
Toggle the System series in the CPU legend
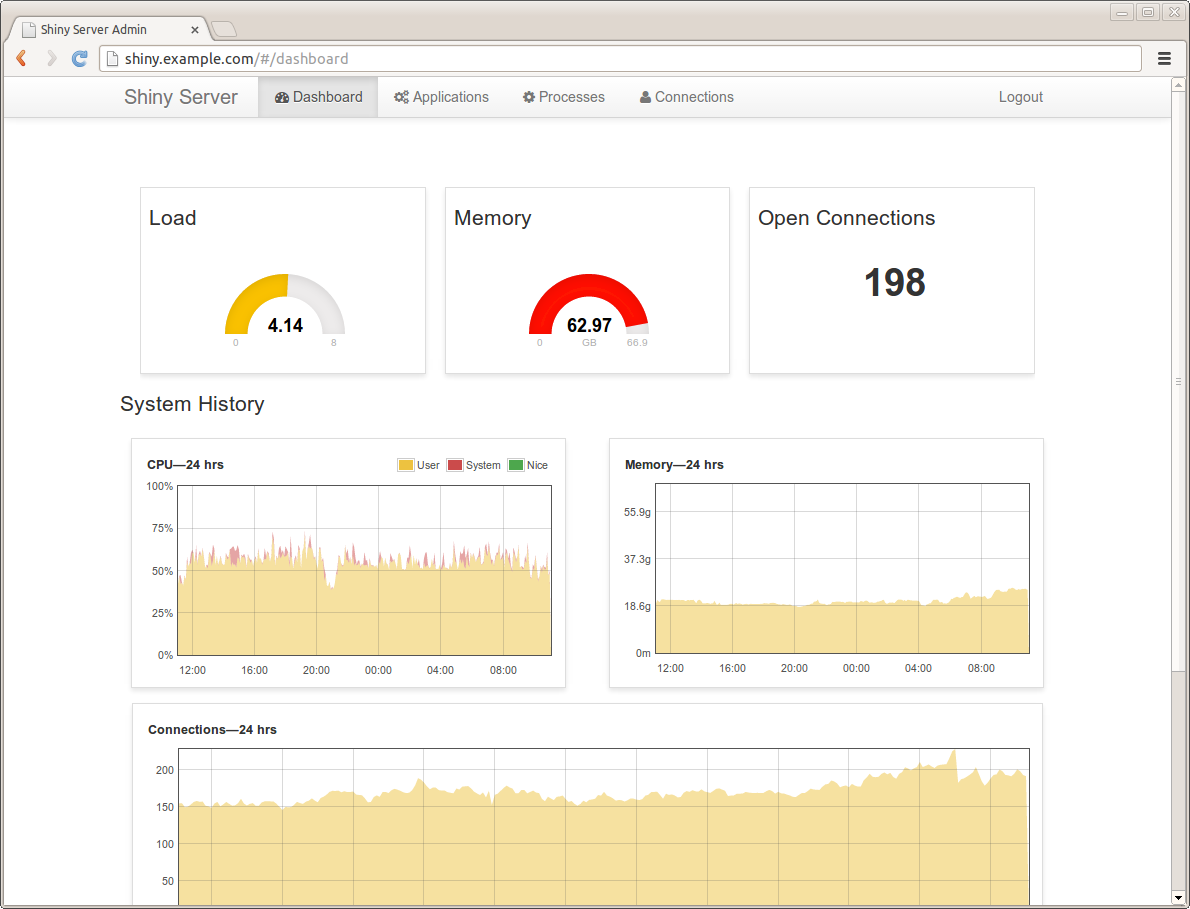(x=473, y=464)
